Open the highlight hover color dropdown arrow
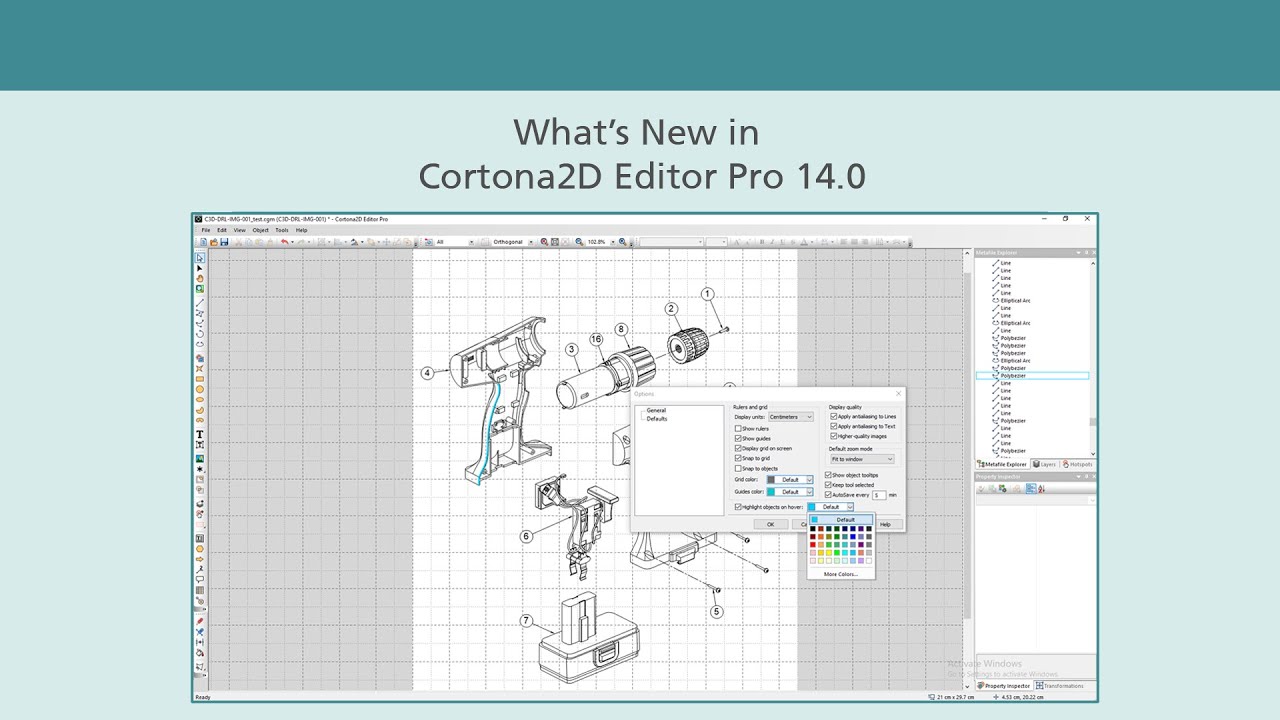 [x=850, y=507]
